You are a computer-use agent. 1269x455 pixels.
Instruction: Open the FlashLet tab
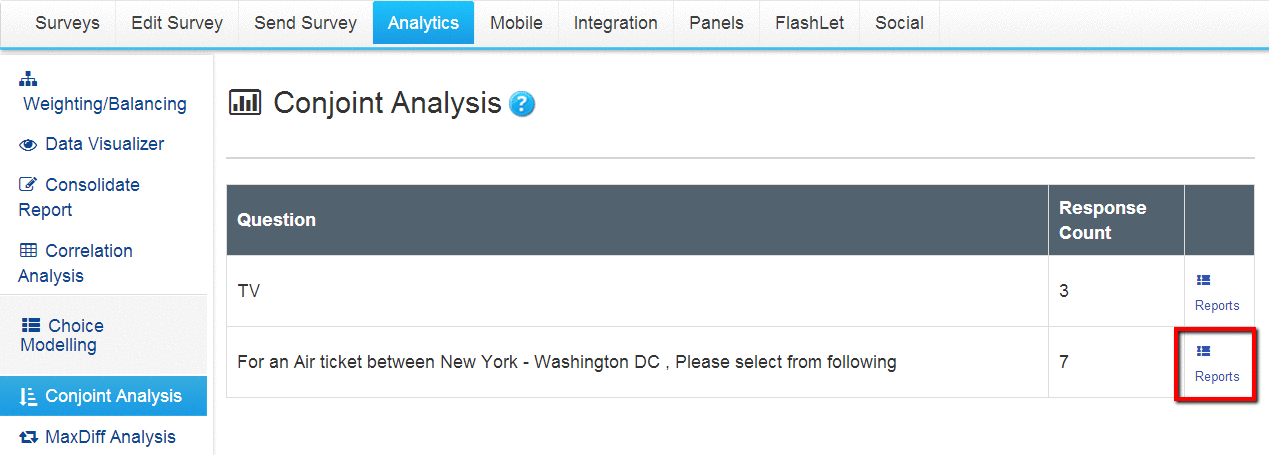[x=810, y=23]
